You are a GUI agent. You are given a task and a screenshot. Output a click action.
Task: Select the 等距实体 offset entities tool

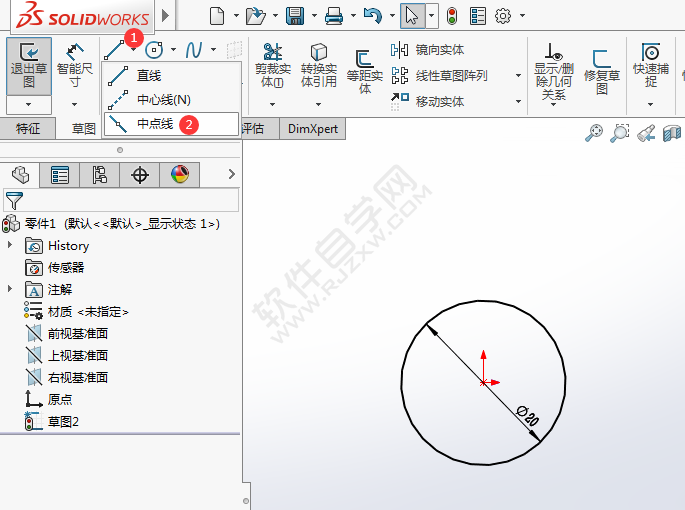click(364, 72)
